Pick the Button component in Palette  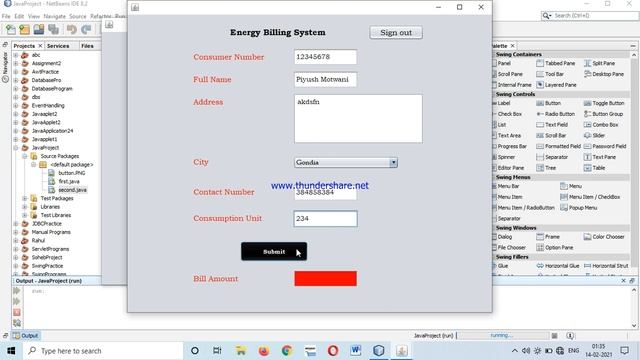(549, 103)
